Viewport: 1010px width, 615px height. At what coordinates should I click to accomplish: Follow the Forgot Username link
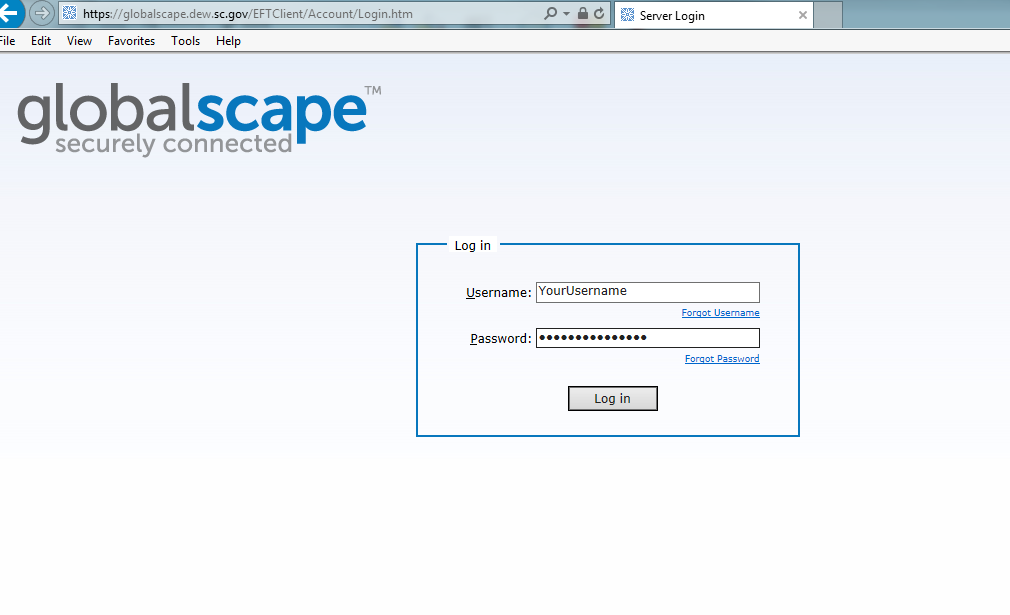[720, 313]
